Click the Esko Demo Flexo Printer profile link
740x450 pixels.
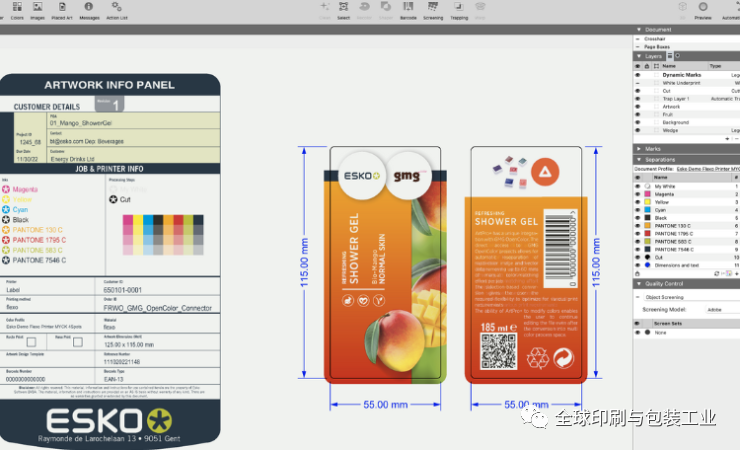tap(710, 169)
